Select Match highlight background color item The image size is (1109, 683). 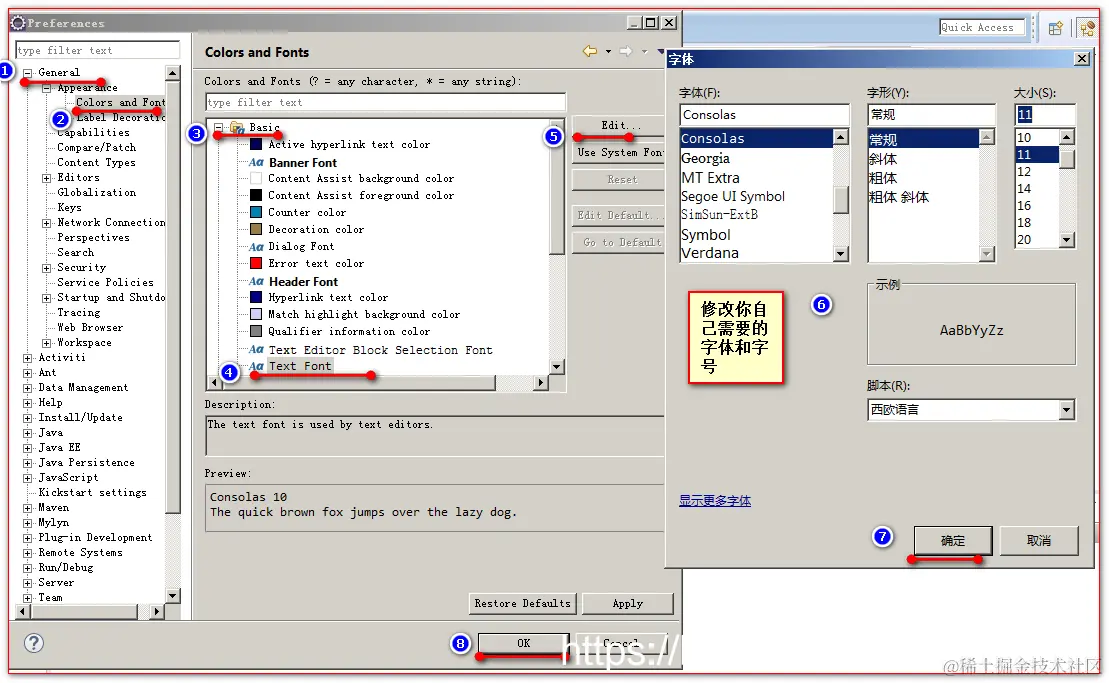(364, 314)
